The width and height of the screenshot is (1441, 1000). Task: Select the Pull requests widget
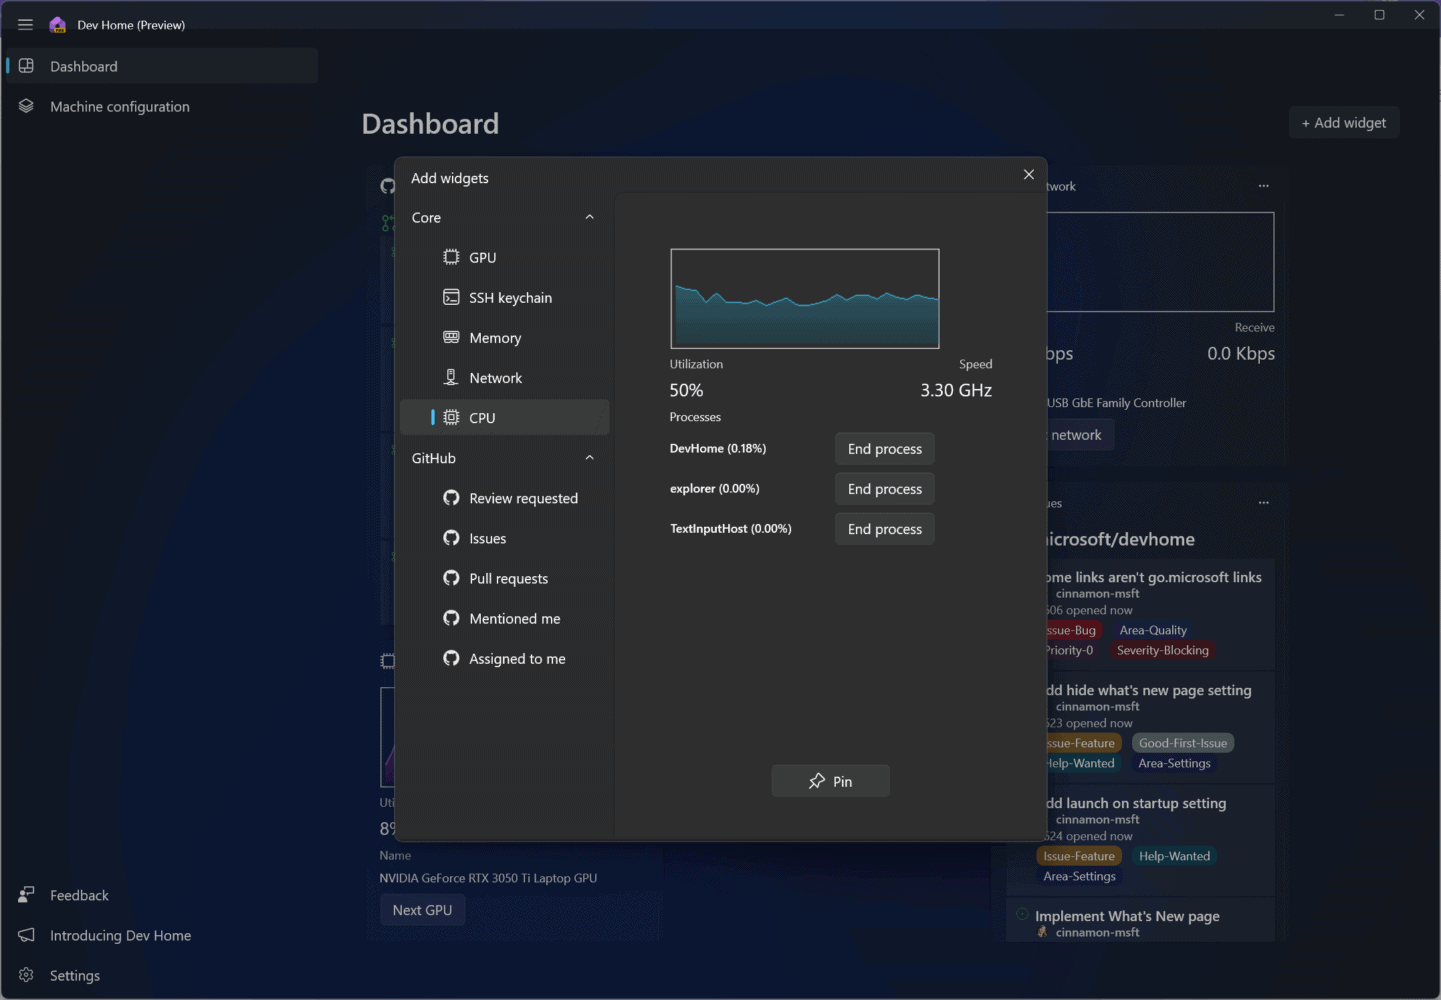pyautogui.click(x=504, y=578)
